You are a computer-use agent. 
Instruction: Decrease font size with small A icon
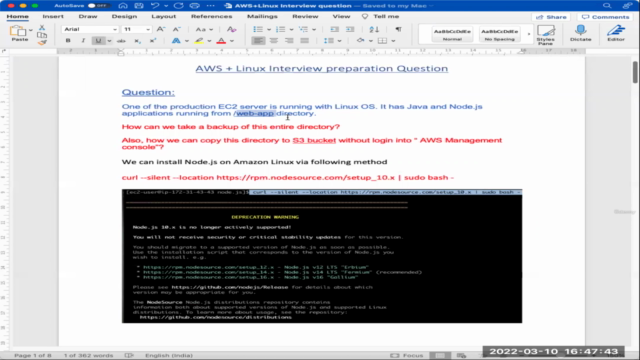(x=176, y=29)
